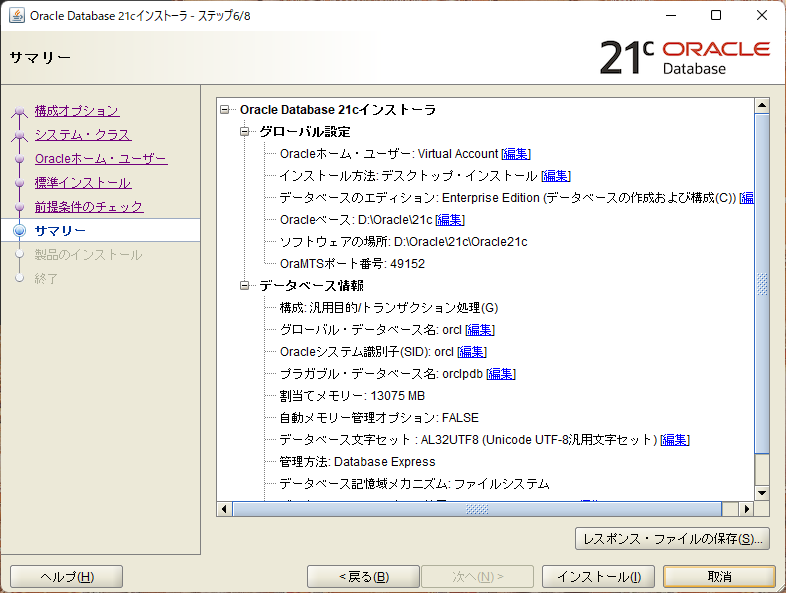Screen dimensions: 786x593
Task: Go to the システム・クラス step
Action: coord(83,135)
